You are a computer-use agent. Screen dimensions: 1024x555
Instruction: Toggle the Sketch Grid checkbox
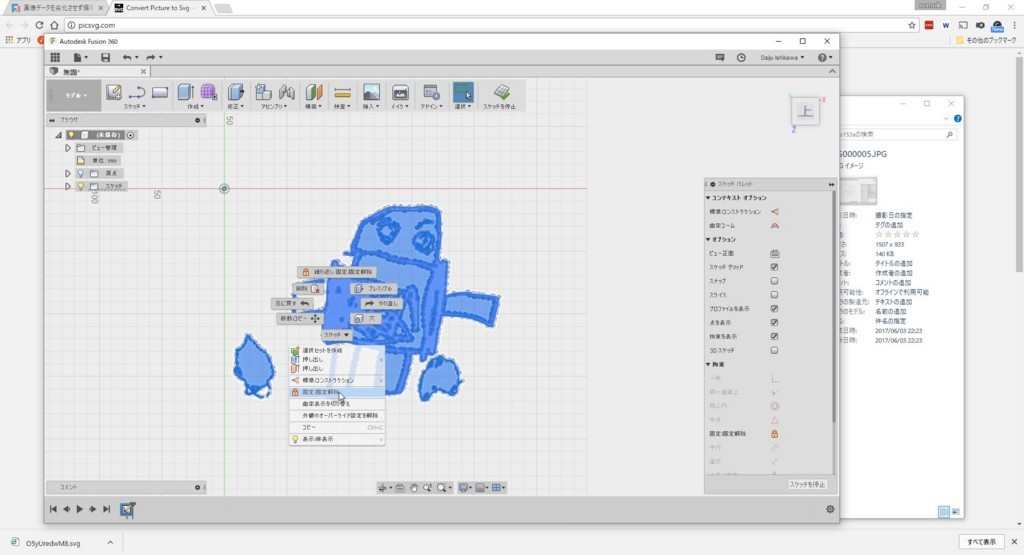(x=775, y=267)
